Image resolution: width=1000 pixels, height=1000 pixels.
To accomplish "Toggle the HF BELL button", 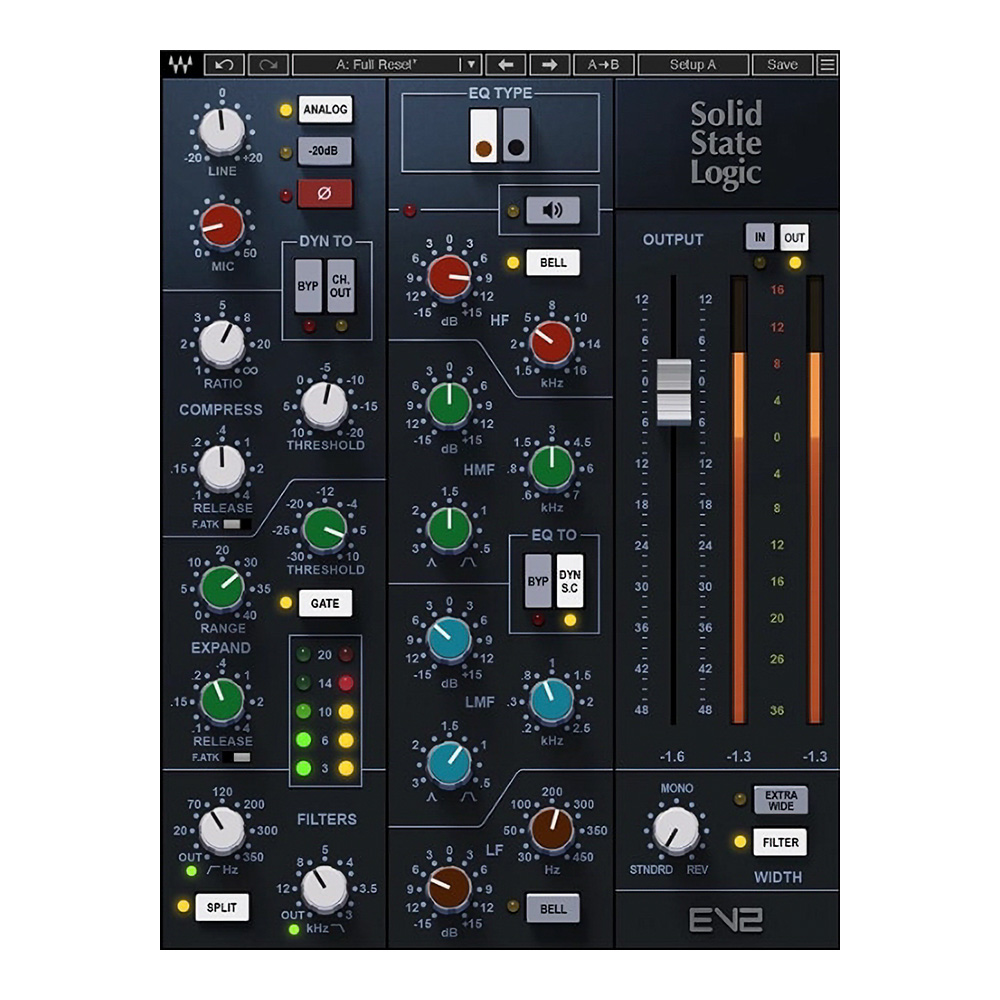I will pyautogui.click(x=553, y=263).
